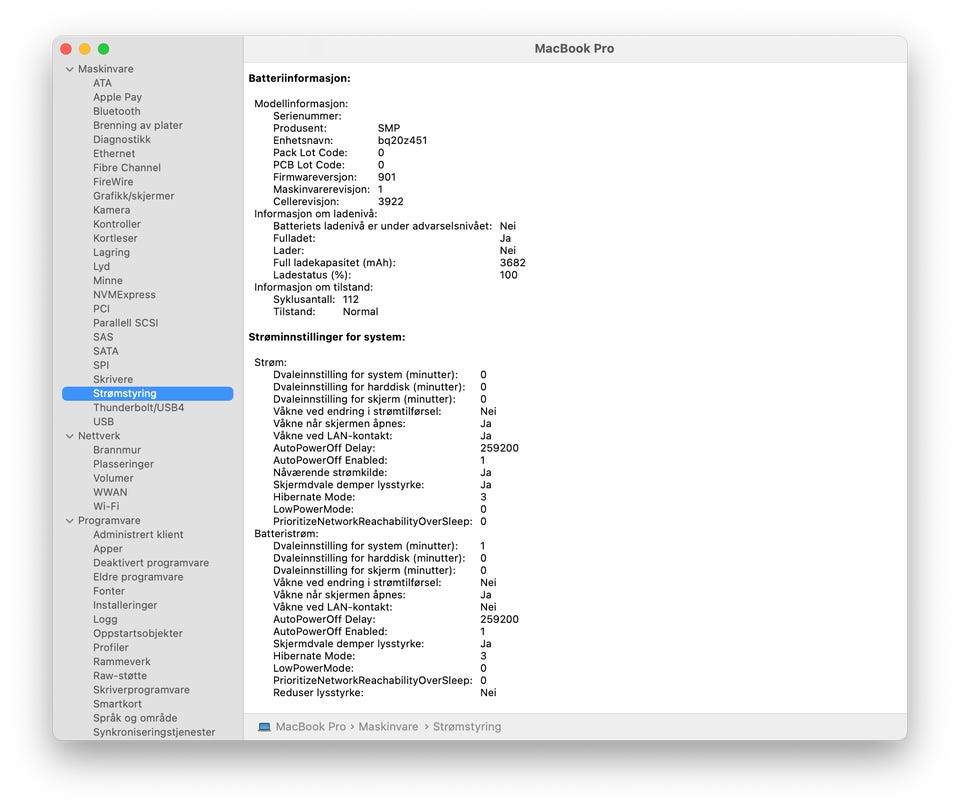The height and width of the screenshot is (810, 960).
Task: Select SATA in the sidebar
Action: click(x=106, y=350)
